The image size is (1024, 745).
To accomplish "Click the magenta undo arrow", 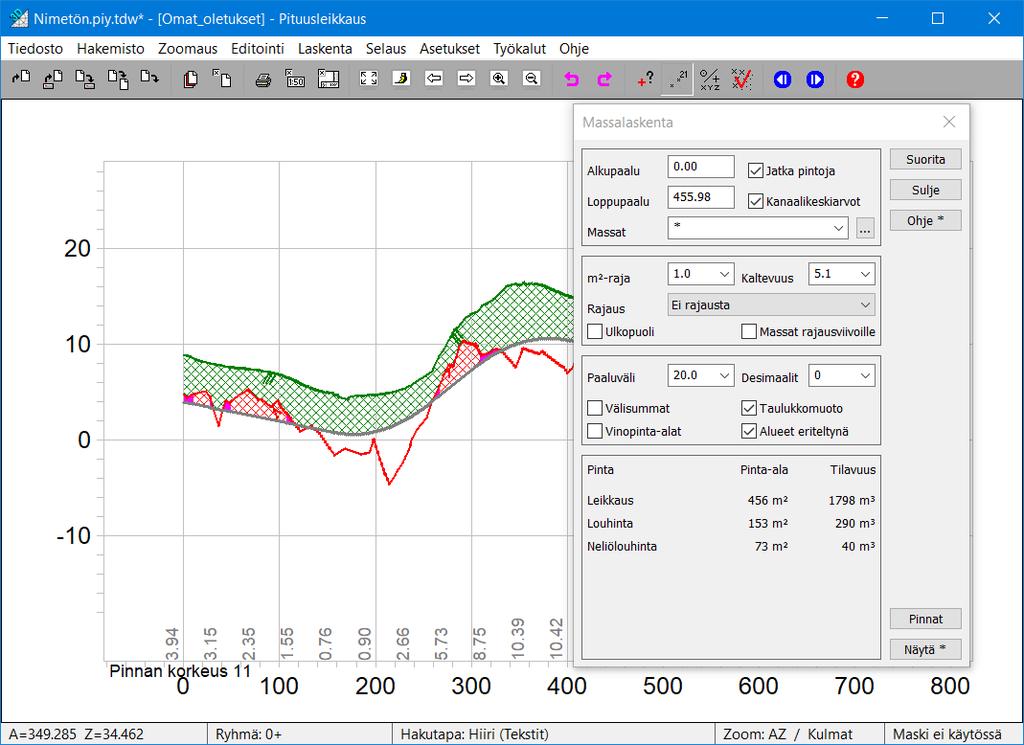I will (572, 79).
